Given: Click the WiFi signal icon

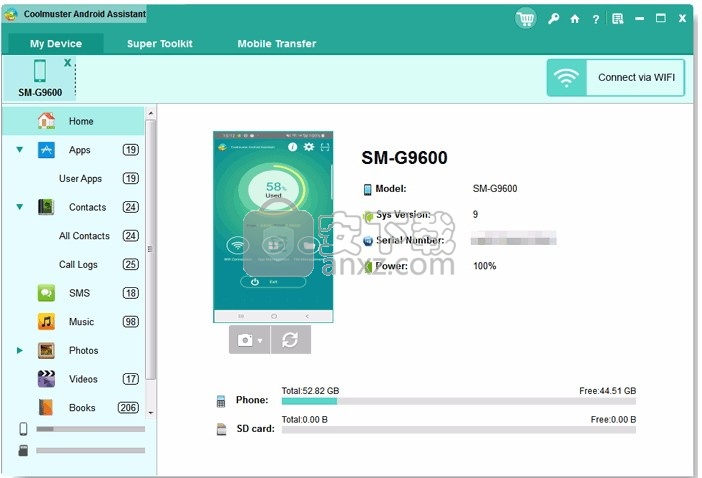Looking at the screenshot, I should pyautogui.click(x=566, y=77).
